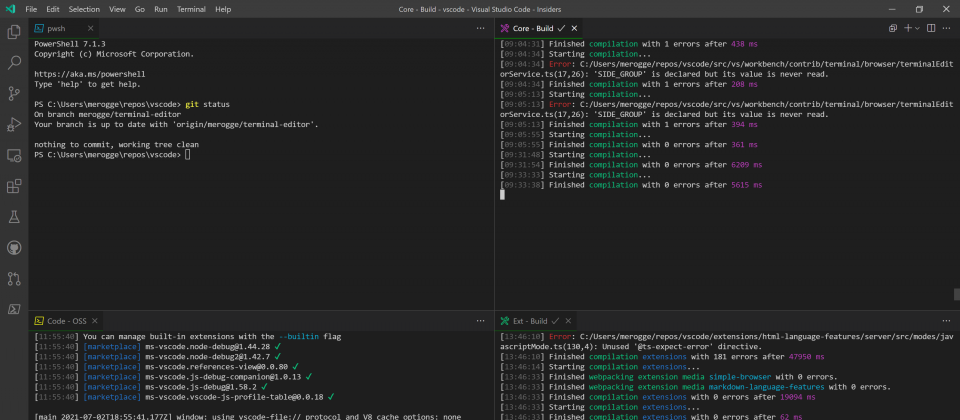Switch to the Ext - Build tab

click(x=536, y=321)
